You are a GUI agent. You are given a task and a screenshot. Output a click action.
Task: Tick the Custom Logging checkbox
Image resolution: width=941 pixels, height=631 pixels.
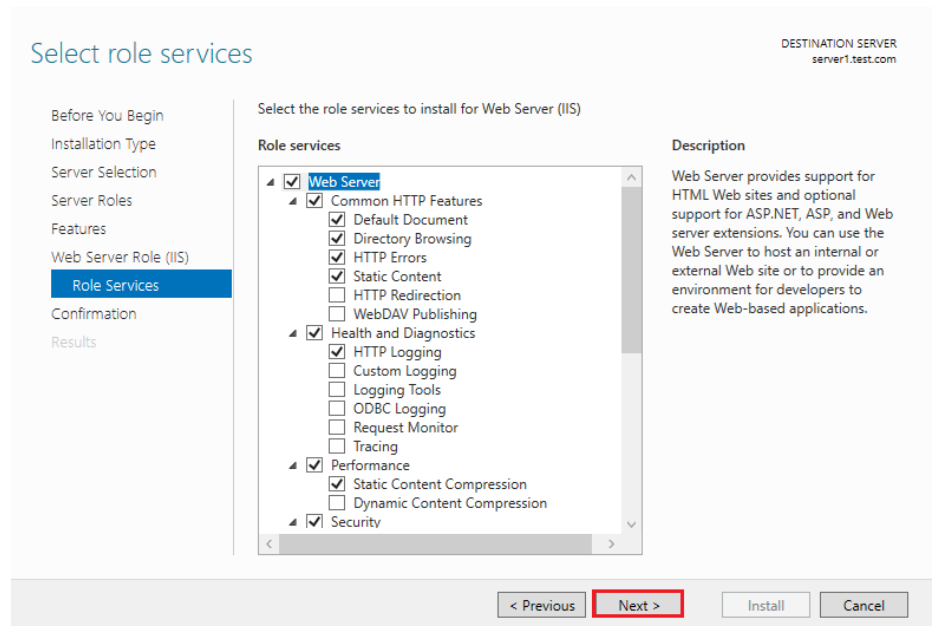[x=337, y=371]
